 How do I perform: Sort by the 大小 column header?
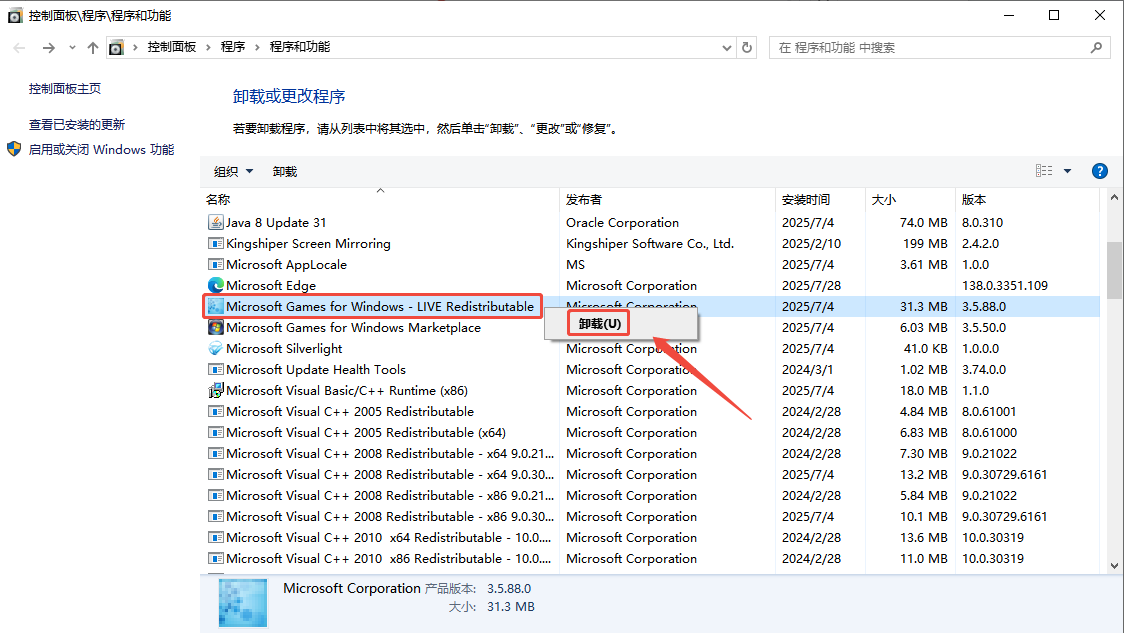click(x=910, y=200)
